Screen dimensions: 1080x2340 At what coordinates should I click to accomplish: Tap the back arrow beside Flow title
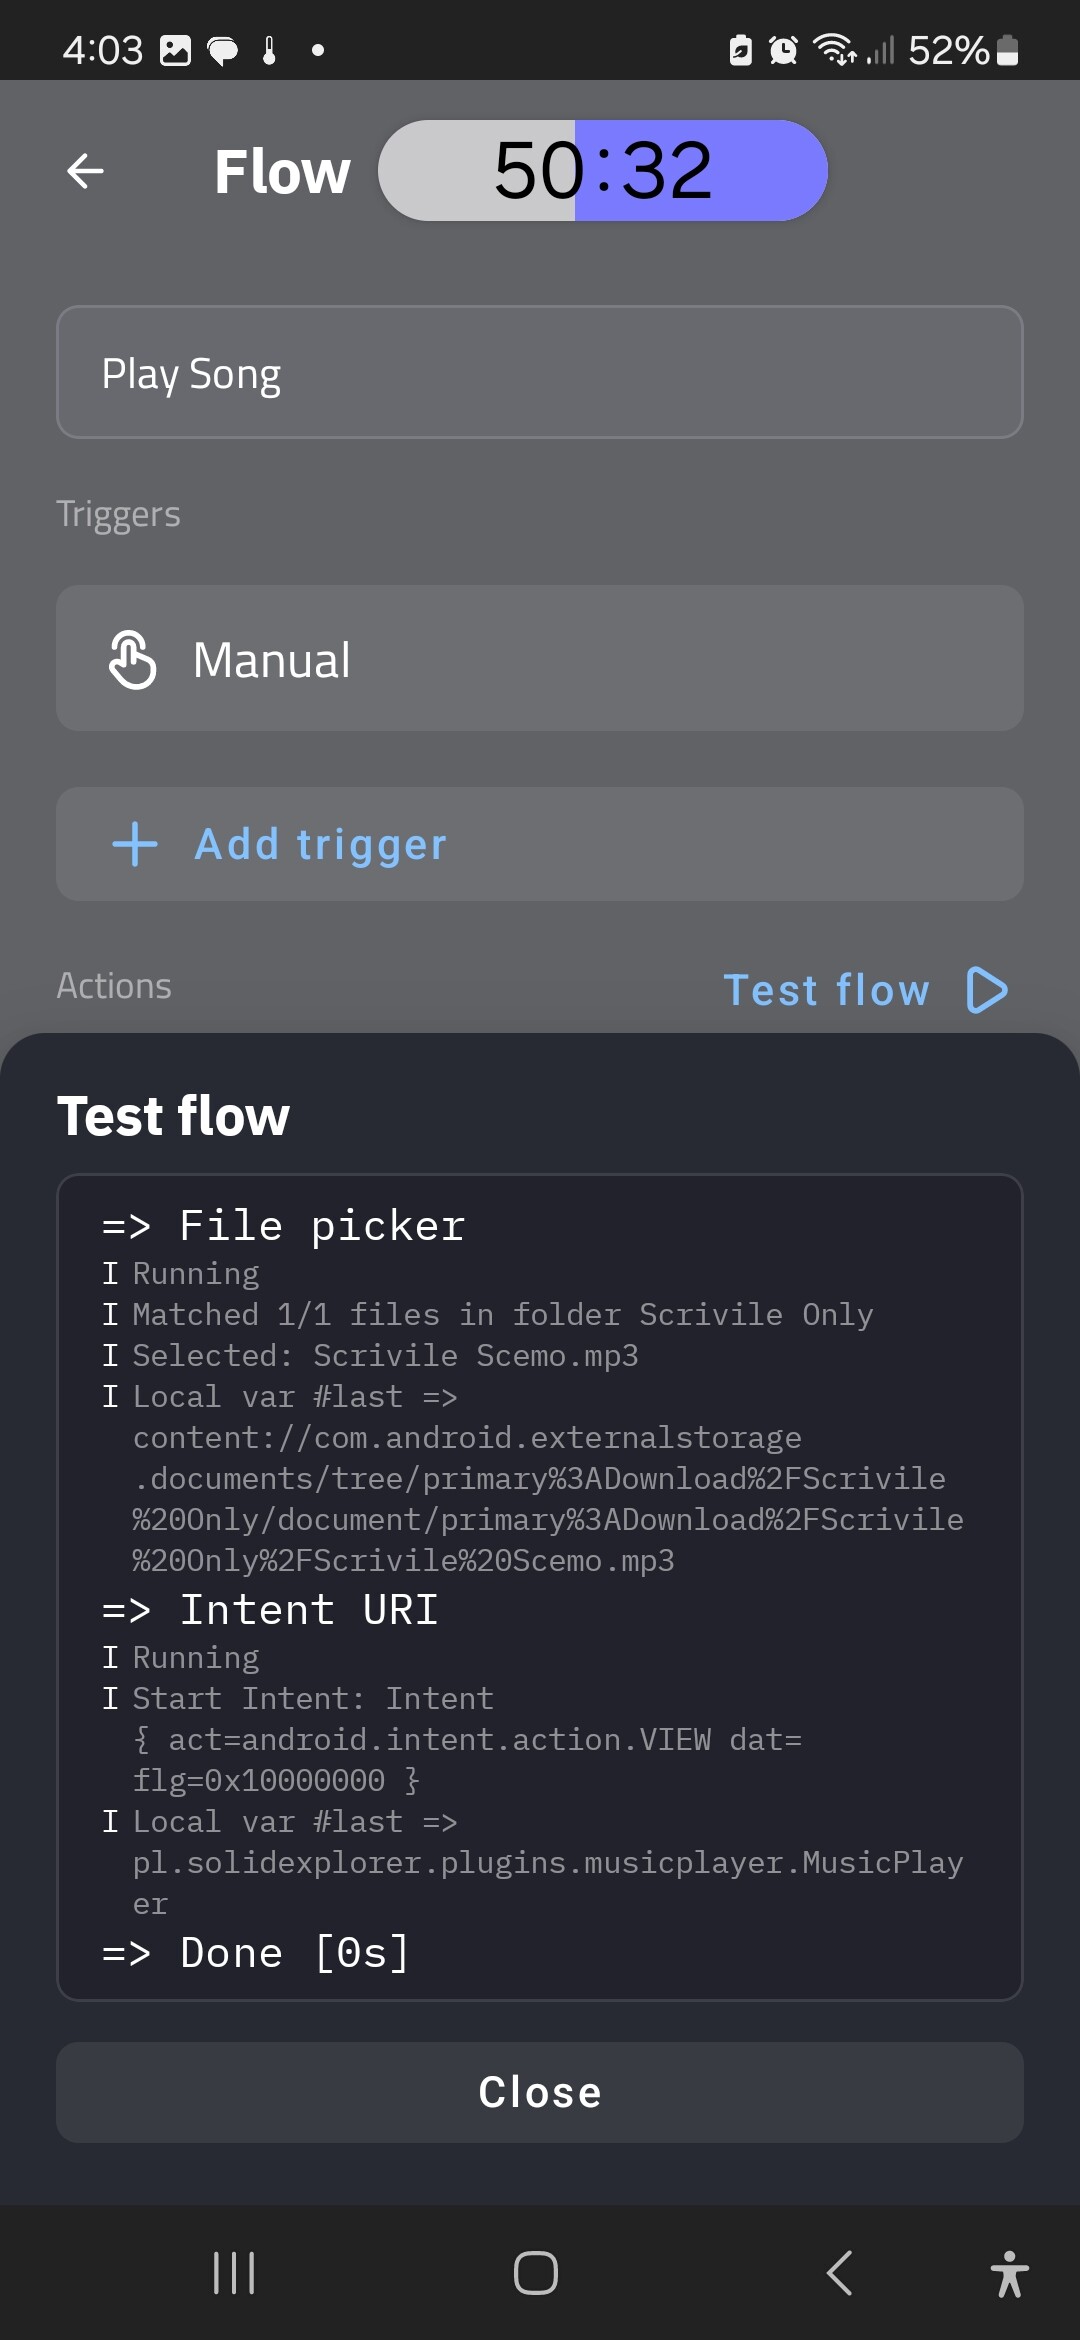(85, 171)
